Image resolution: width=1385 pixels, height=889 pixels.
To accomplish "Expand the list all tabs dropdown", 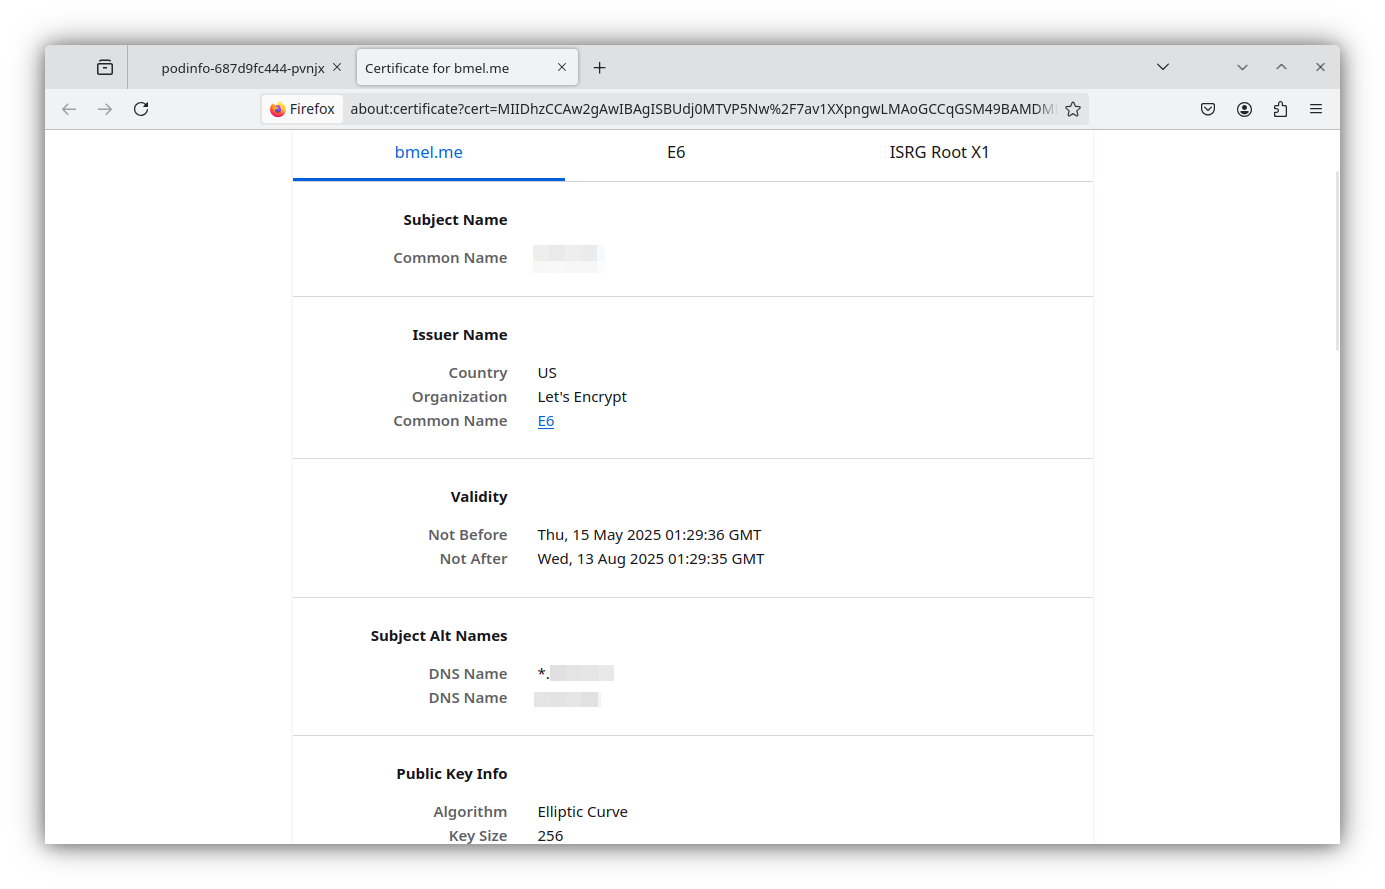I will 1163,67.
